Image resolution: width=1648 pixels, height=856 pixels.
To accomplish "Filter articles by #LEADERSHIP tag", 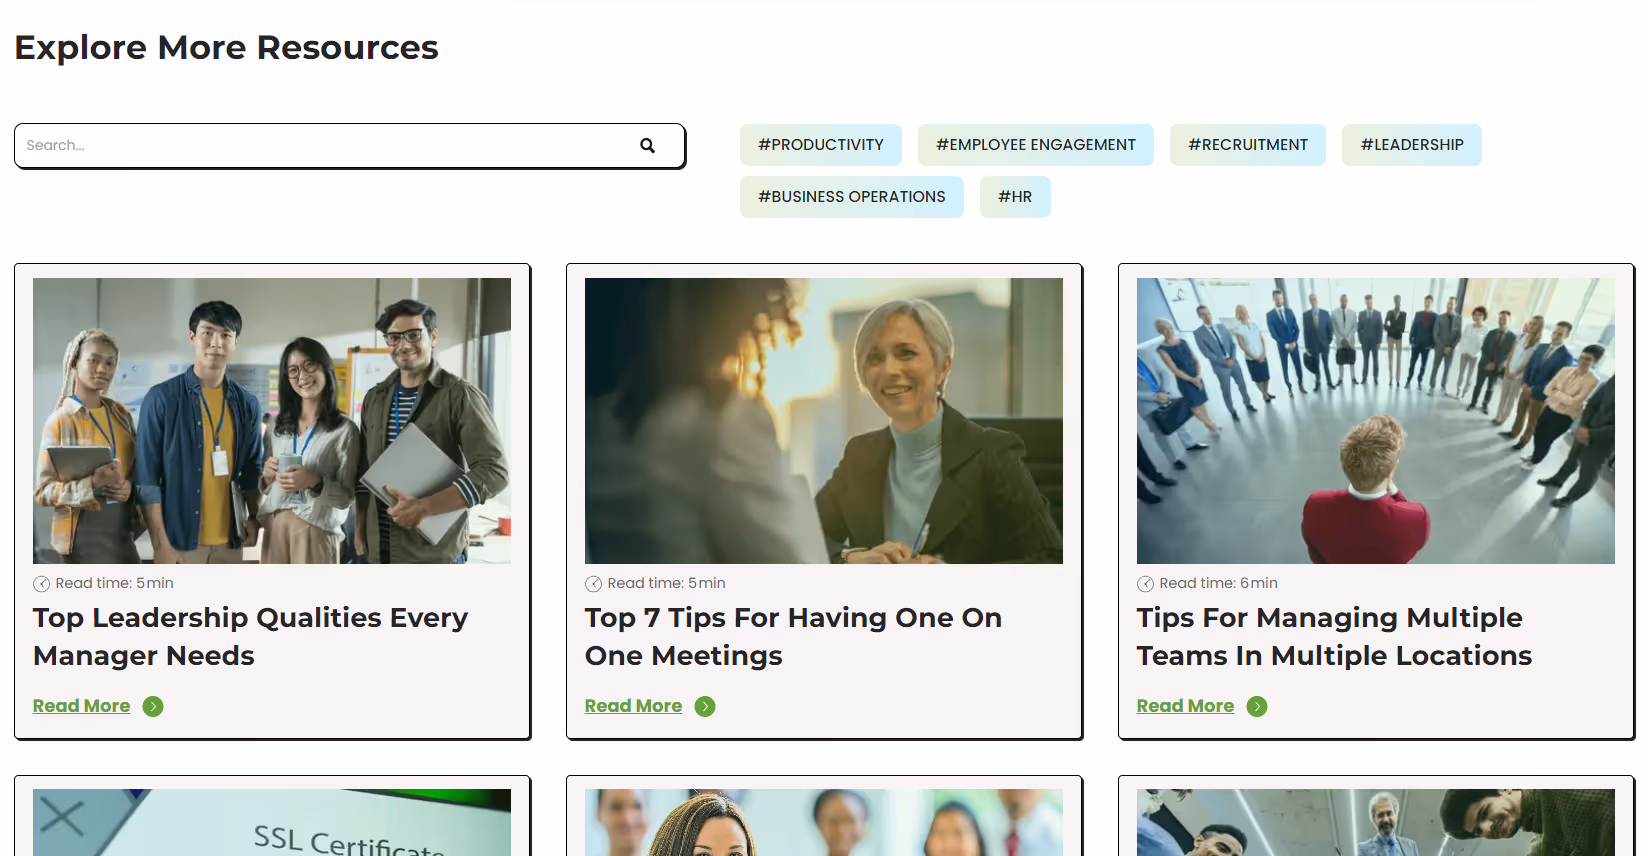I will coord(1412,145).
